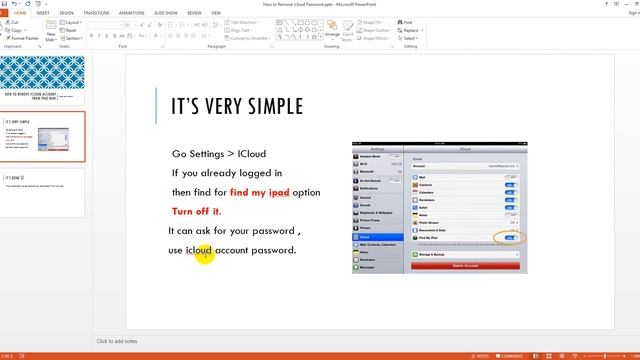The height and width of the screenshot is (360, 640).
Task: Toggle Strikethrough formatting
Action: pos(122,36)
